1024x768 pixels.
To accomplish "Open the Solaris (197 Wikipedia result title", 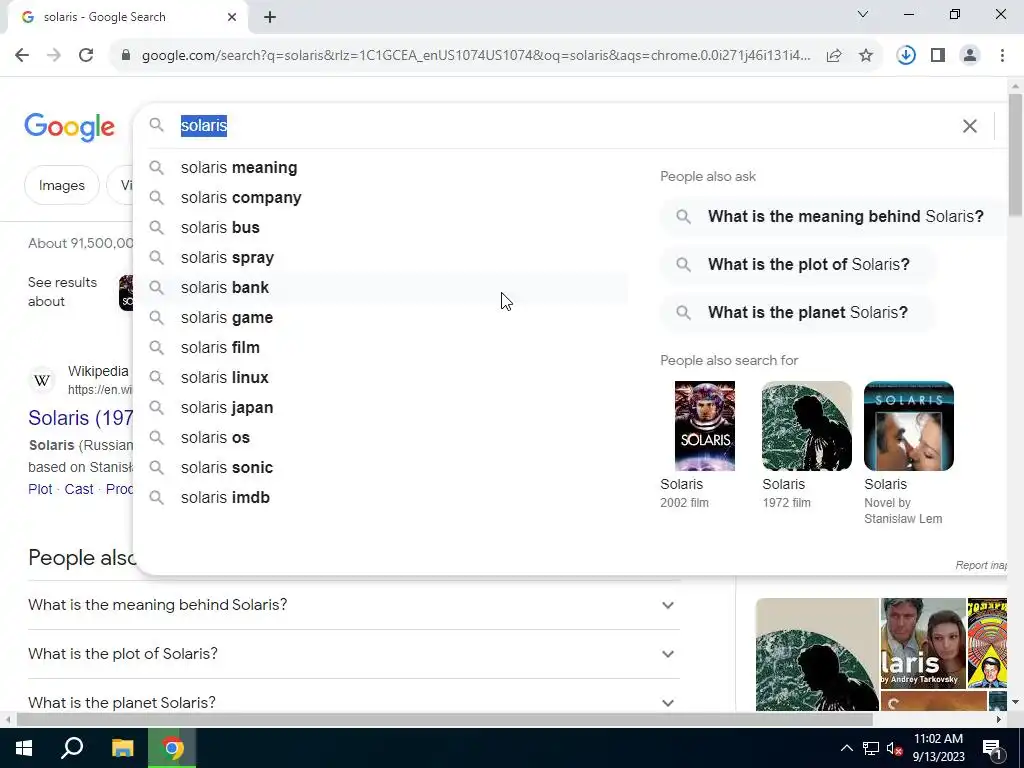I will pos(80,418).
